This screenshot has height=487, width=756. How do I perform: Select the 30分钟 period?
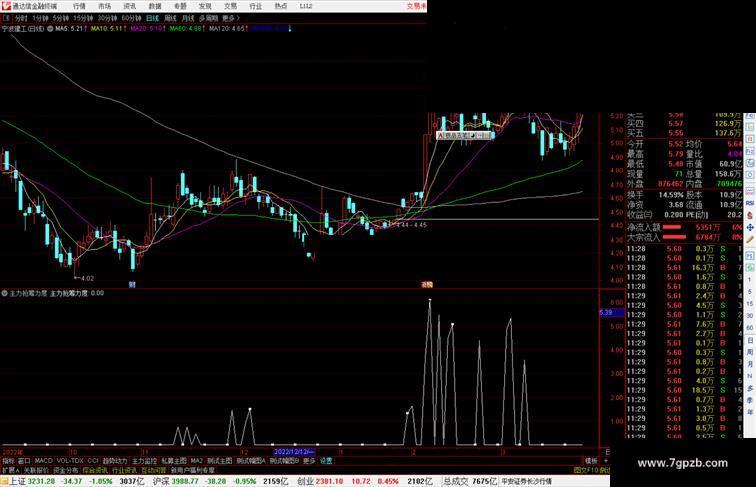(x=107, y=18)
